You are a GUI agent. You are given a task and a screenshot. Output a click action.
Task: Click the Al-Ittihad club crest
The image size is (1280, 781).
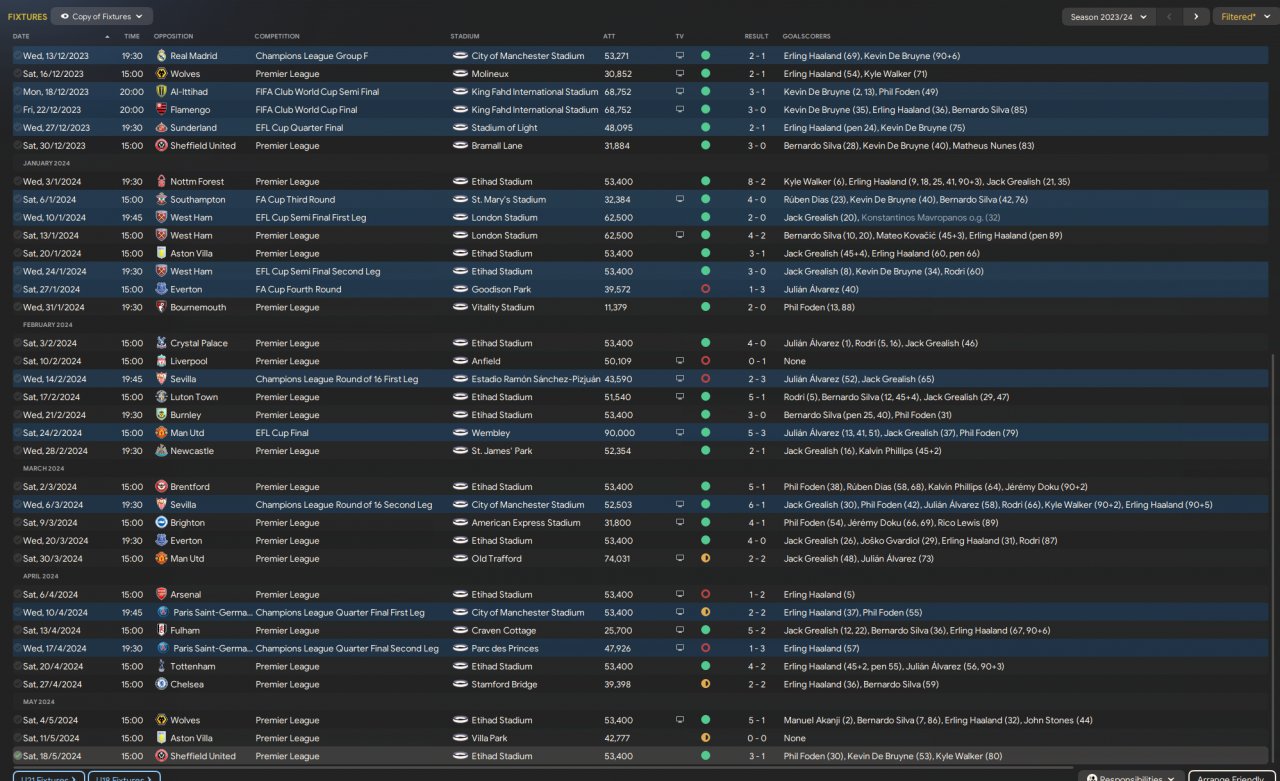point(162,92)
